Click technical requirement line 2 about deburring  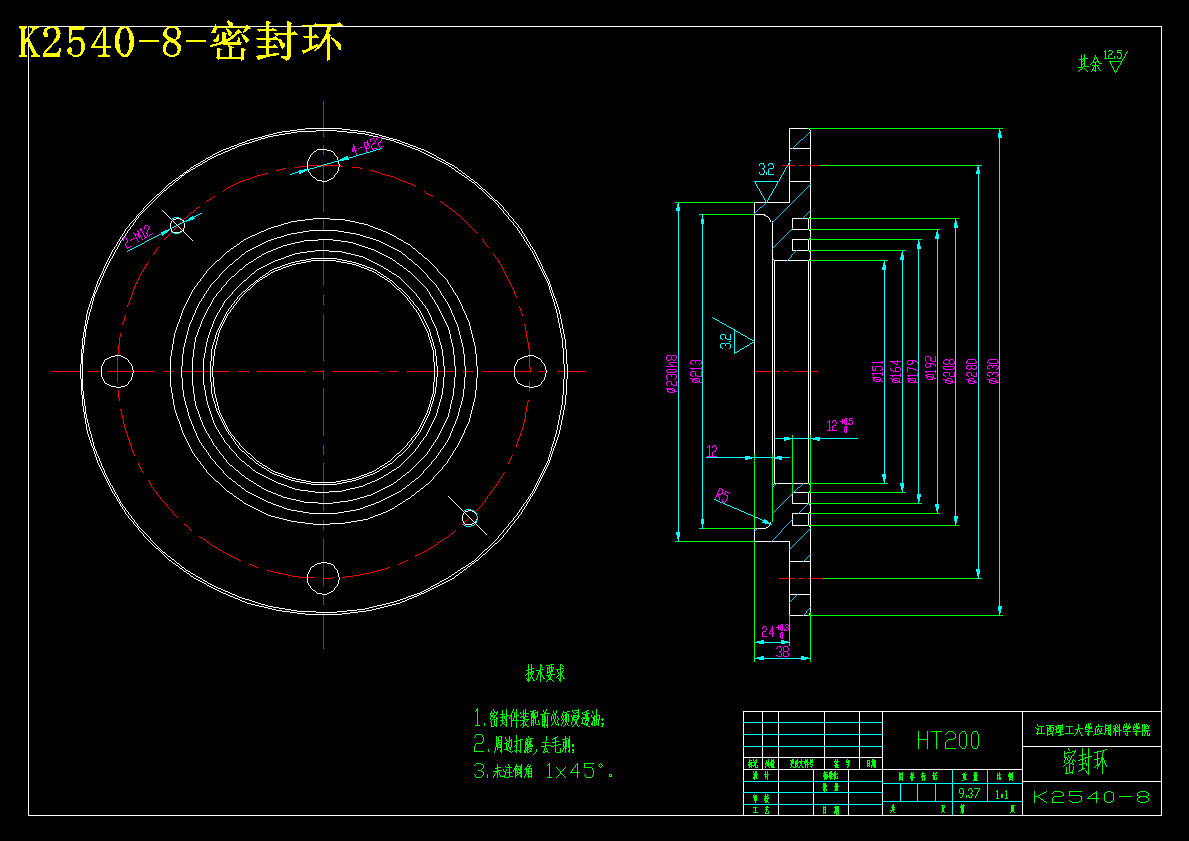(525, 745)
